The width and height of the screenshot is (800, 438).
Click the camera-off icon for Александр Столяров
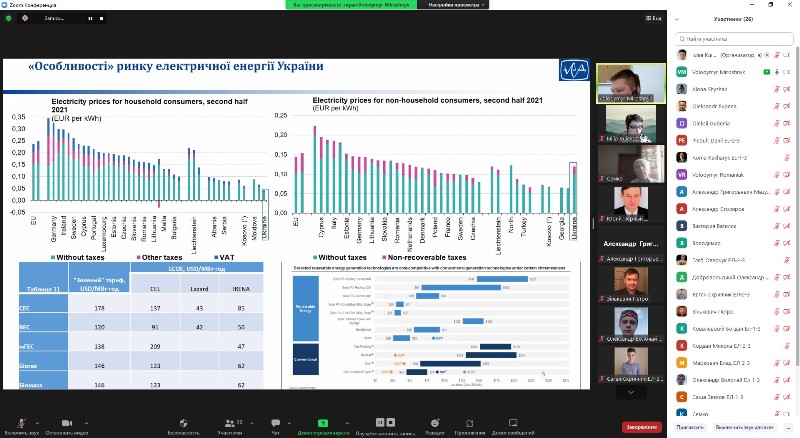[x=787, y=209]
